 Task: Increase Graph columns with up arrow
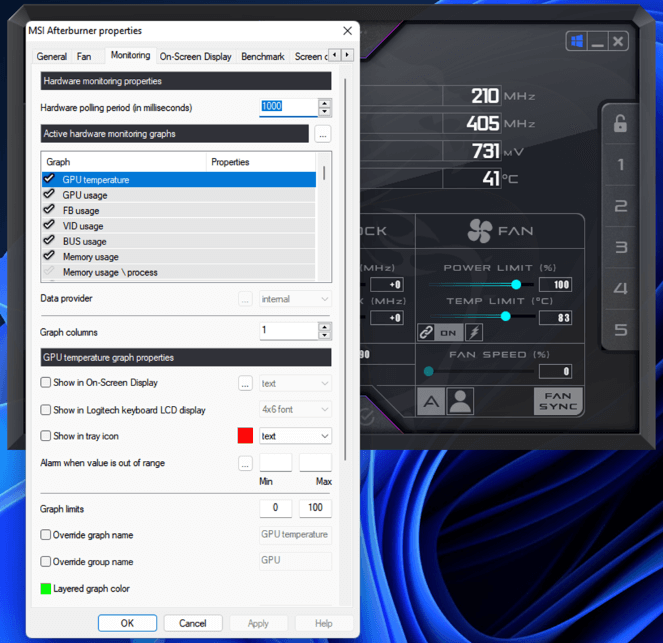tap(324, 327)
